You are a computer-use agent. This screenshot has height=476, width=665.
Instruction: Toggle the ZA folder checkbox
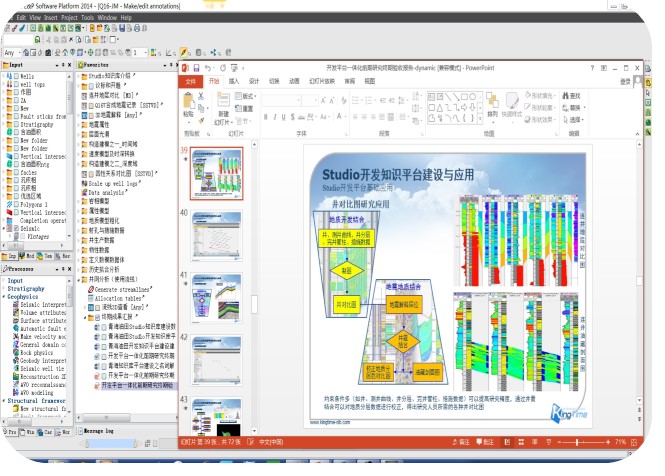pos(17,100)
